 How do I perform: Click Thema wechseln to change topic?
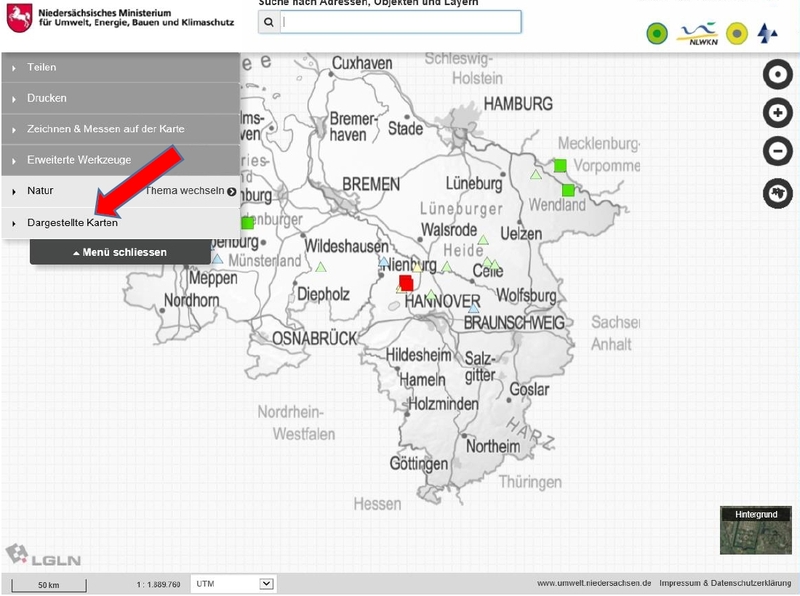point(191,191)
